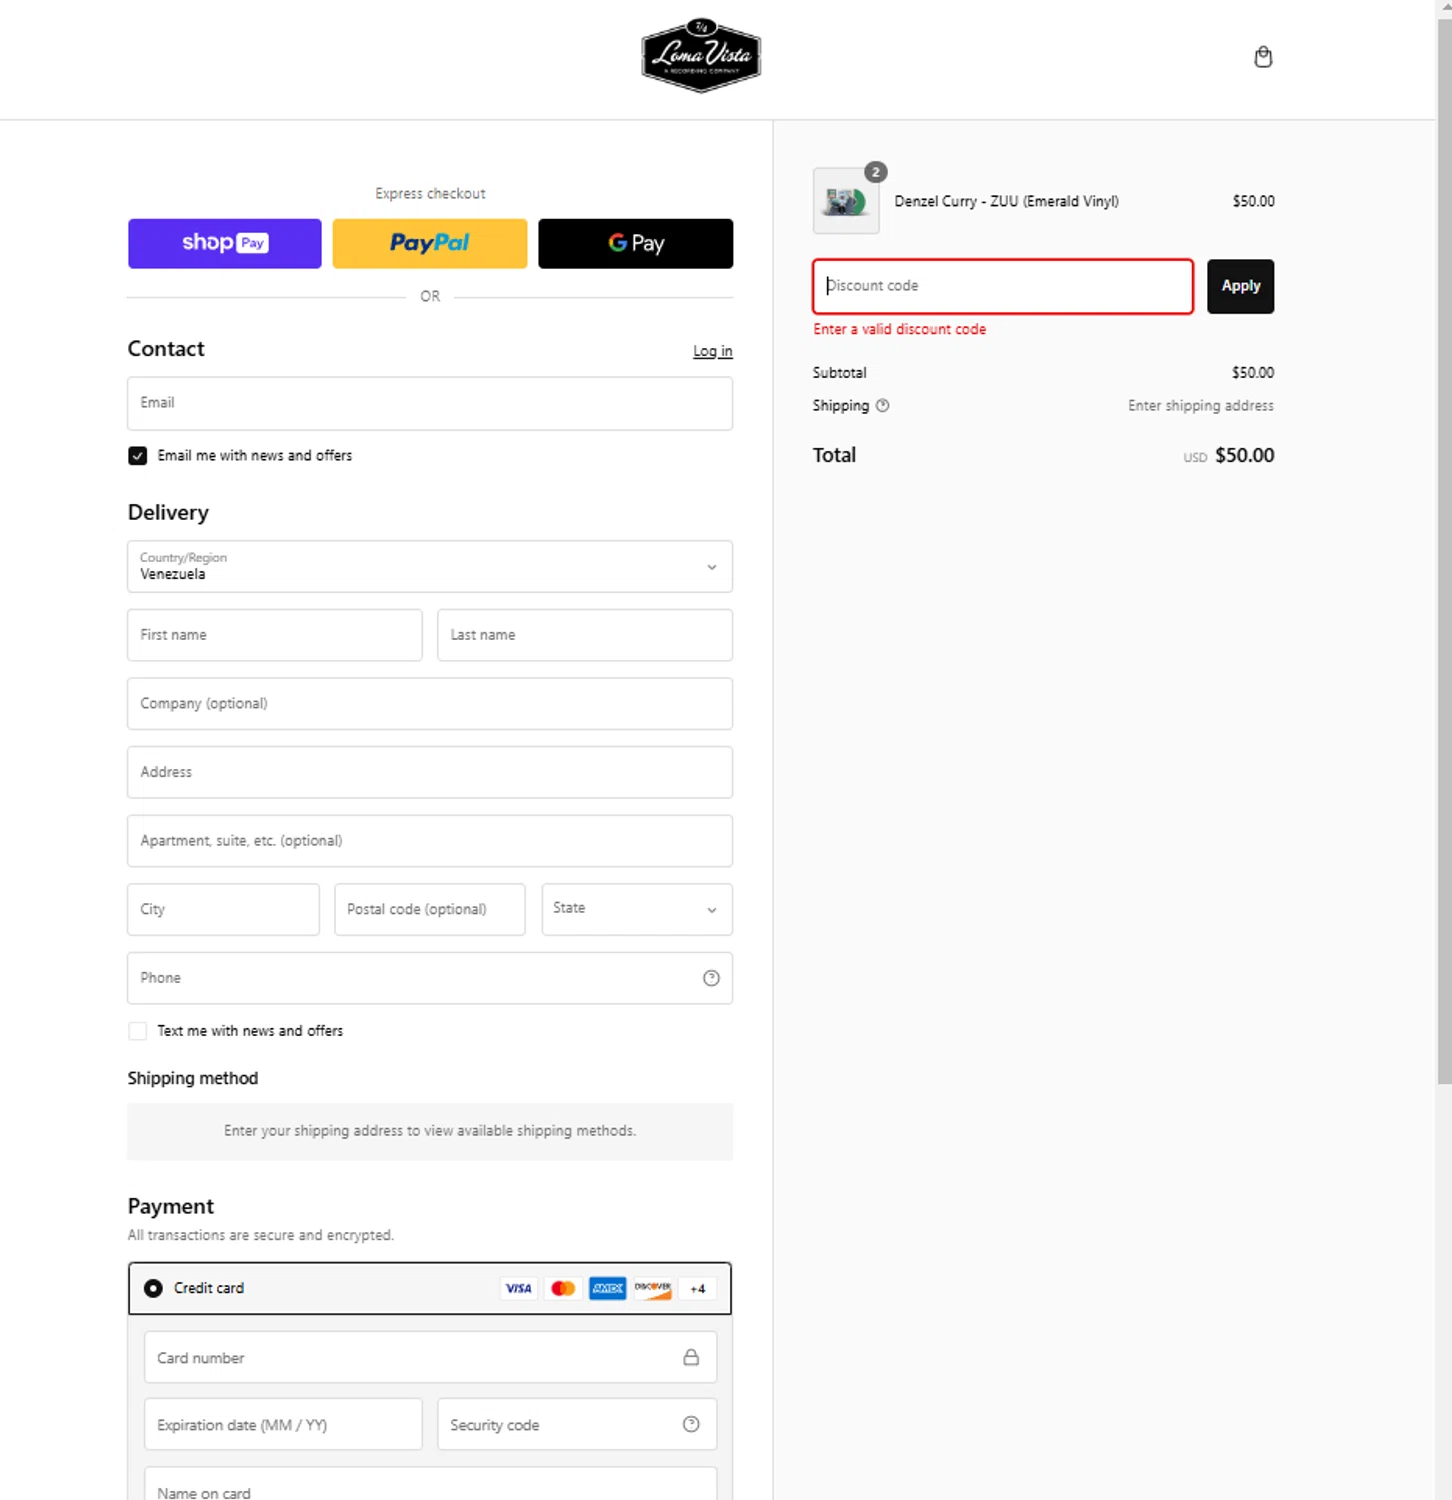Viewport: 1452px width, 1500px height.
Task: Pay with Google Pay button
Action: (x=636, y=243)
